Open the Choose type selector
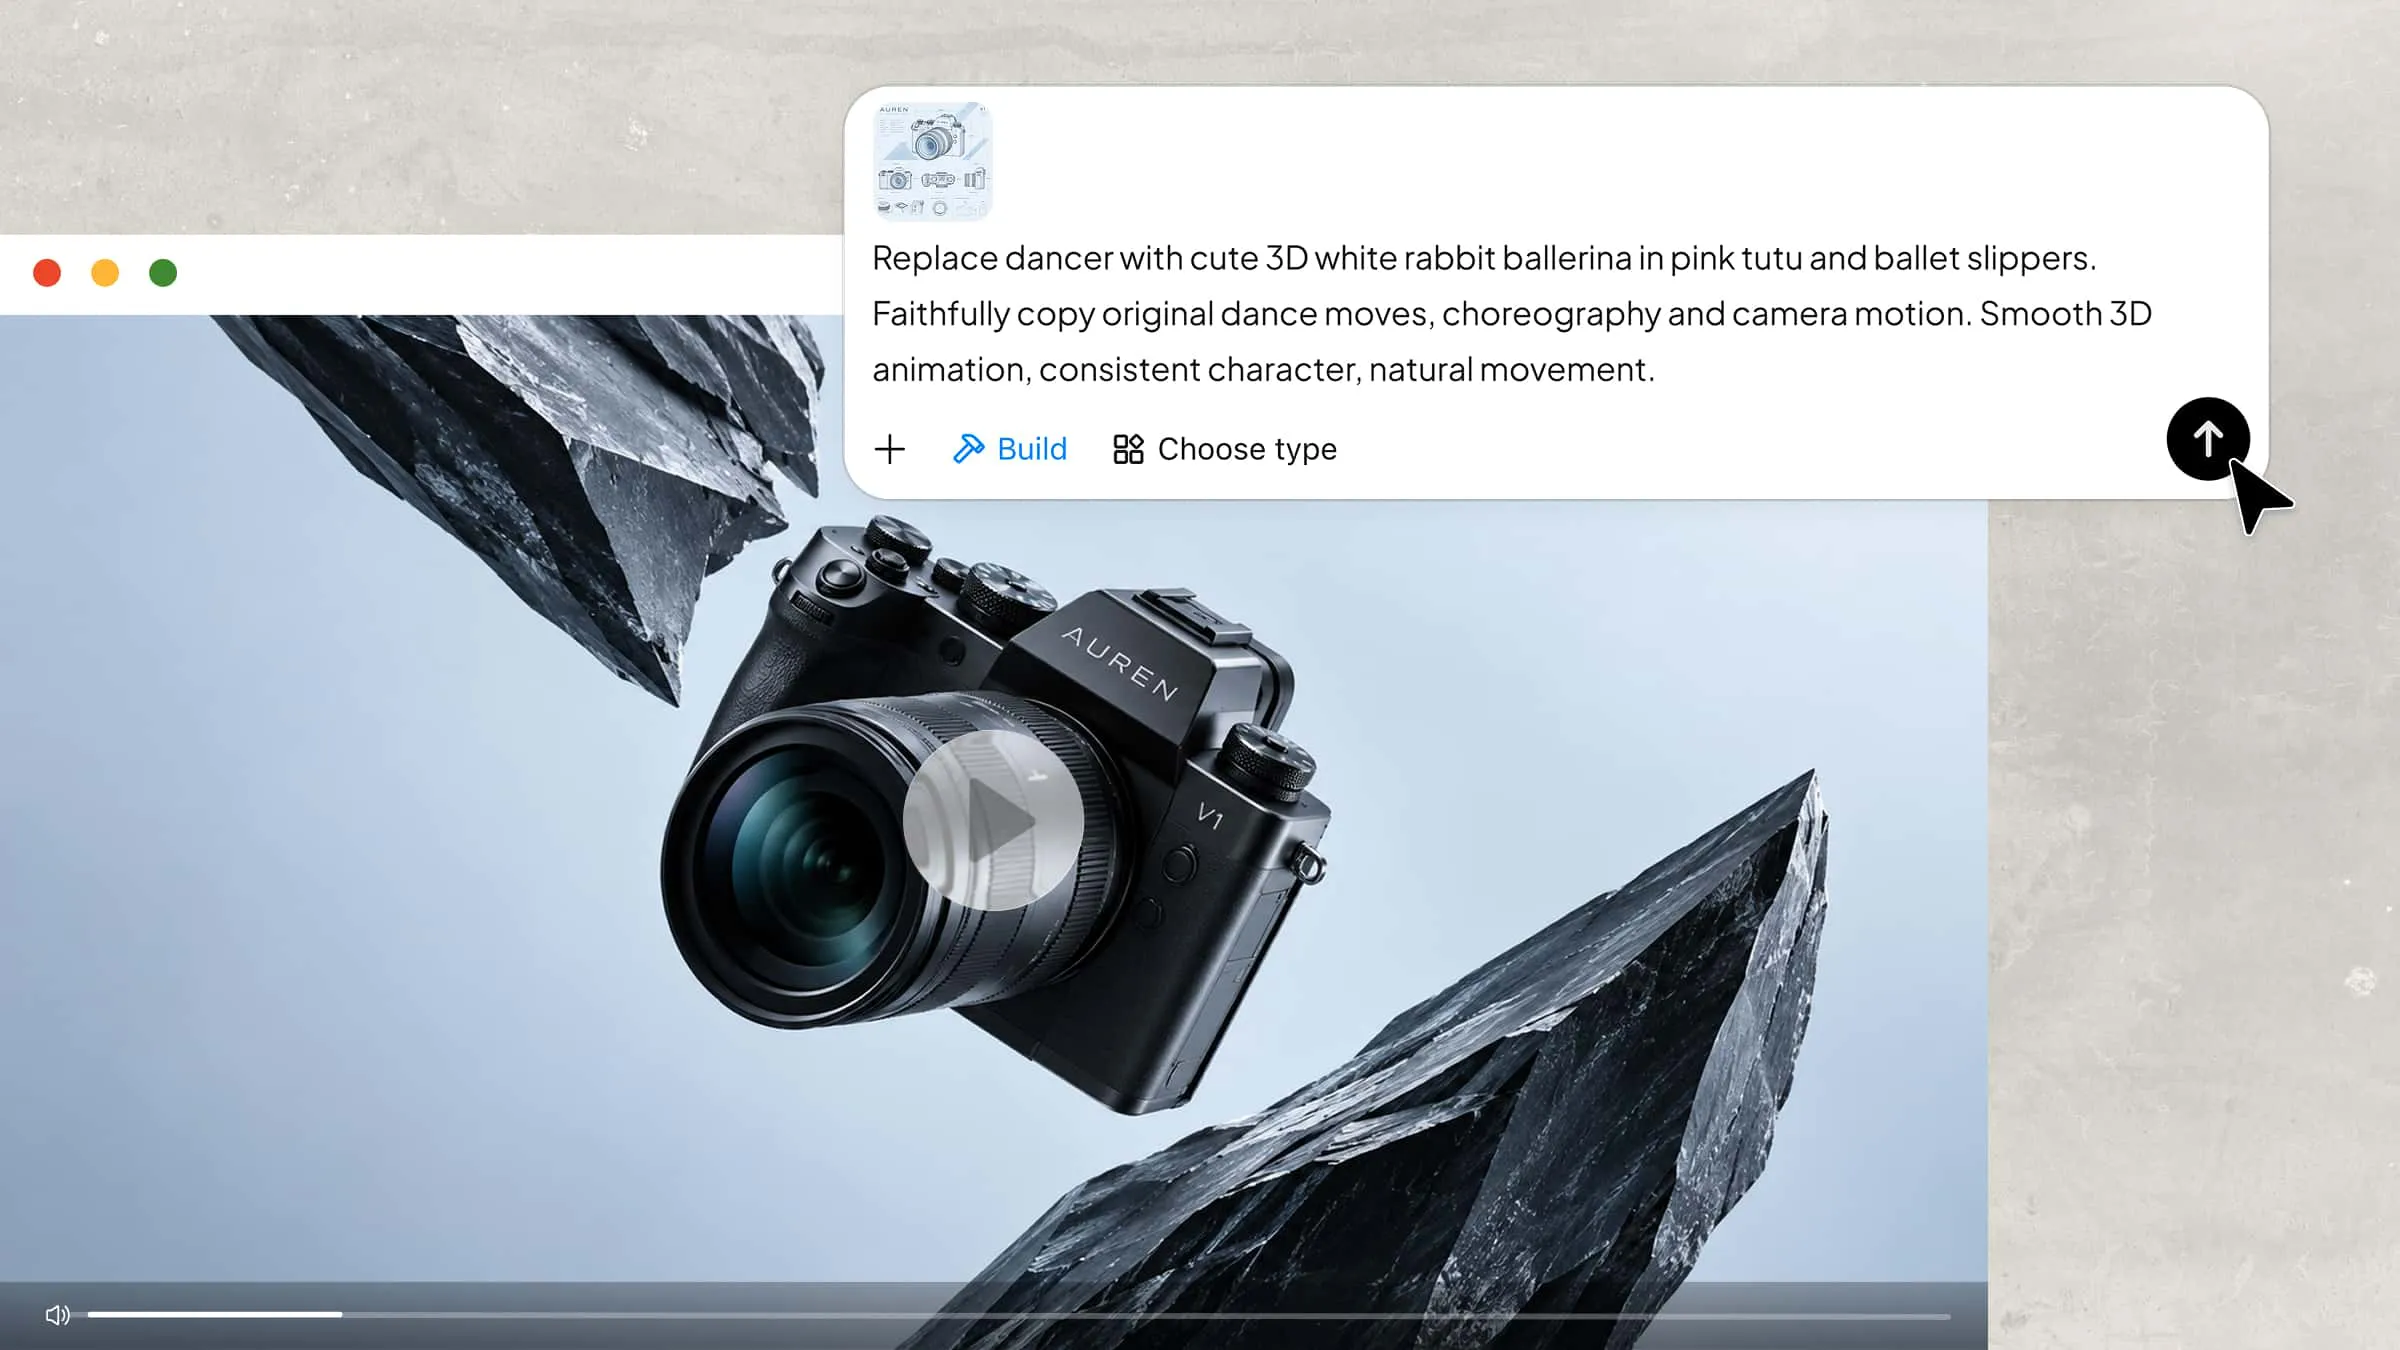Screen dimensions: 2400x1350 tap(1225, 449)
